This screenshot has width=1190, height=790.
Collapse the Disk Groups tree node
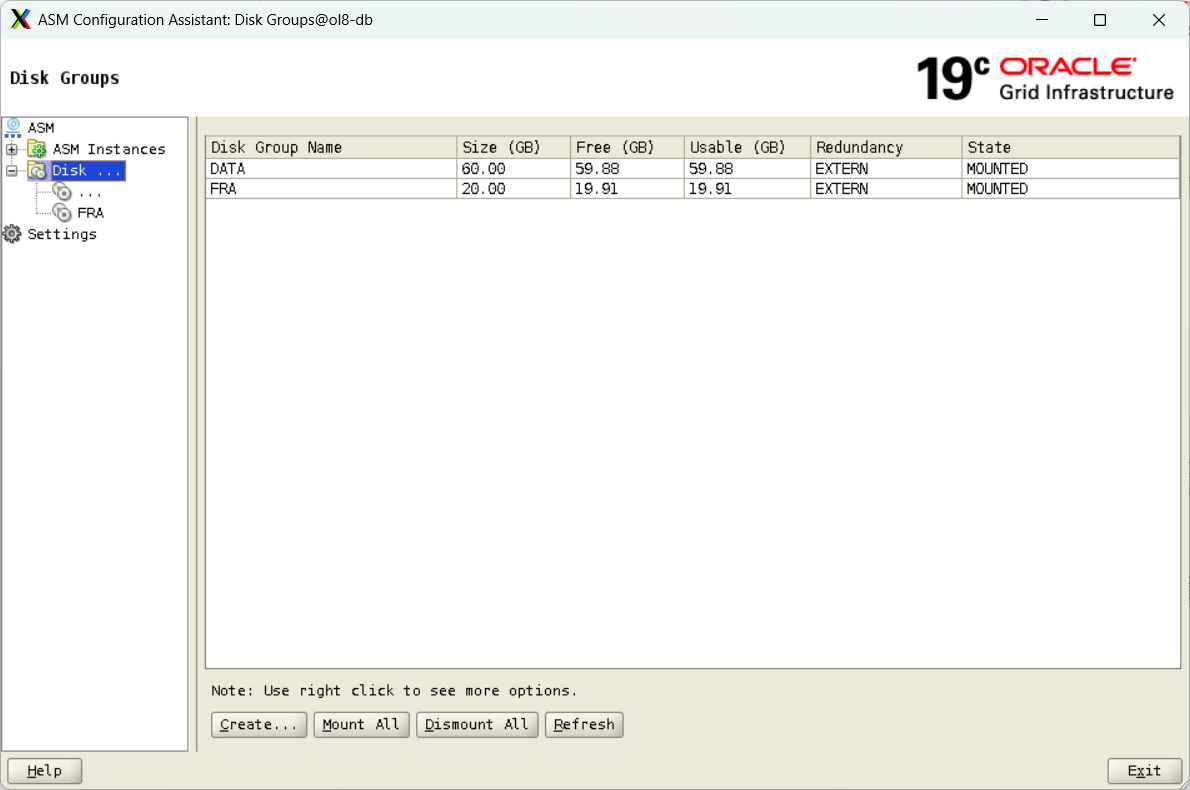point(11,171)
